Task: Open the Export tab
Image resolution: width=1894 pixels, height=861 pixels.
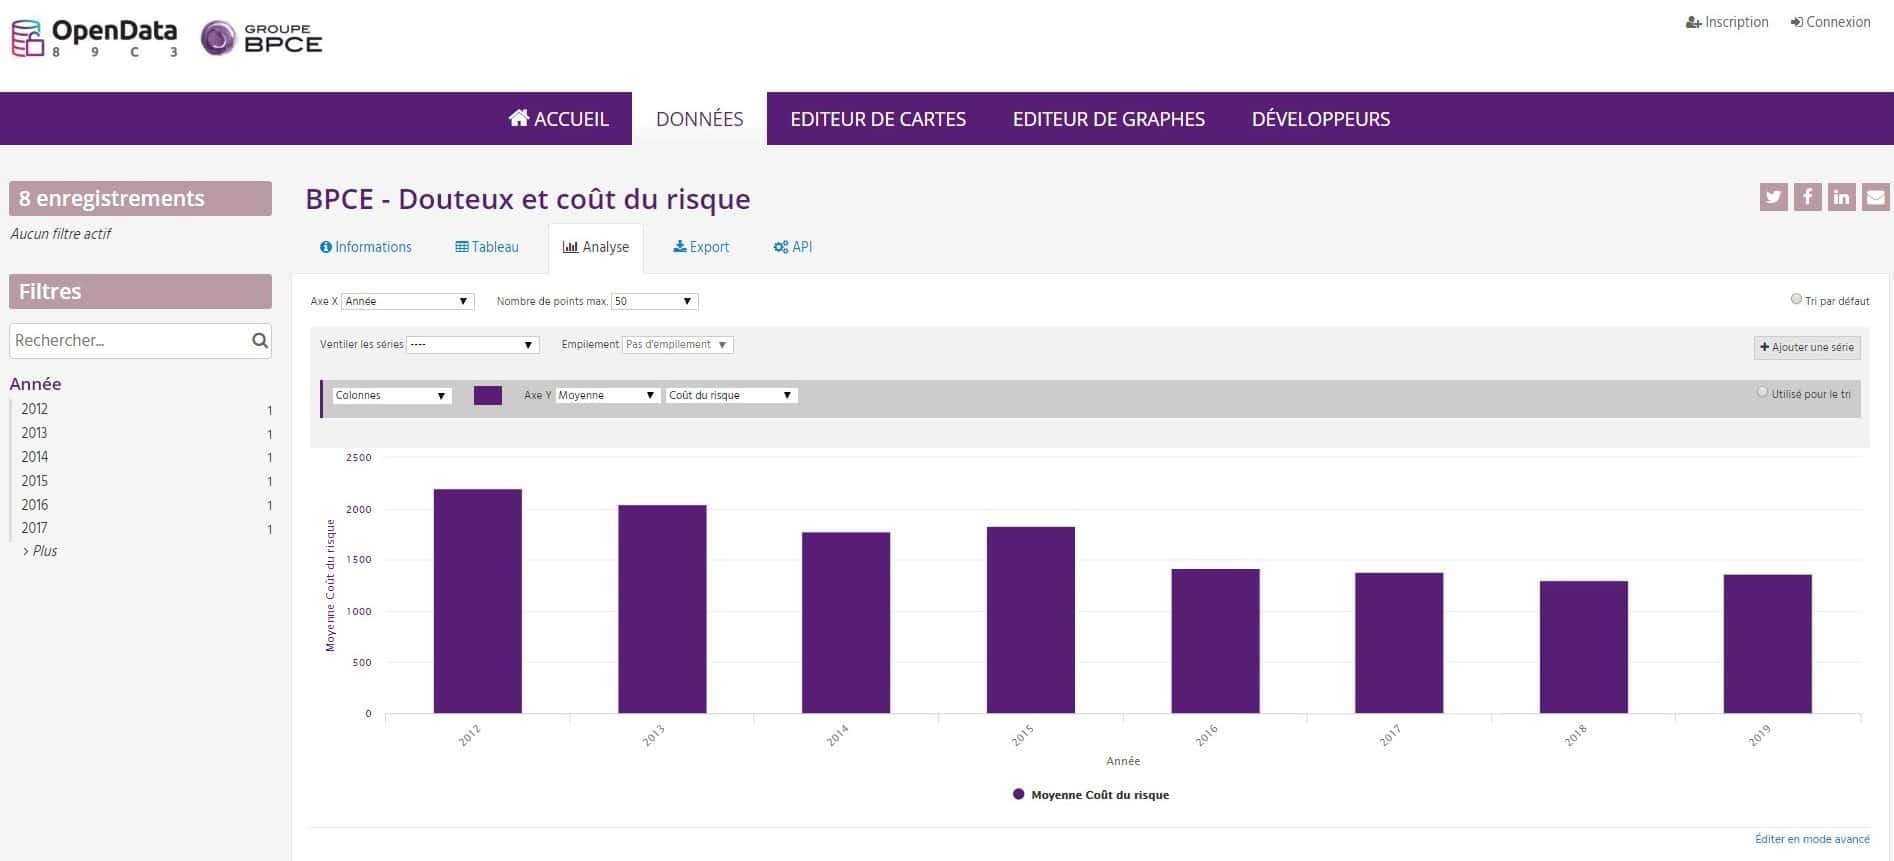Action: [x=701, y=247]
